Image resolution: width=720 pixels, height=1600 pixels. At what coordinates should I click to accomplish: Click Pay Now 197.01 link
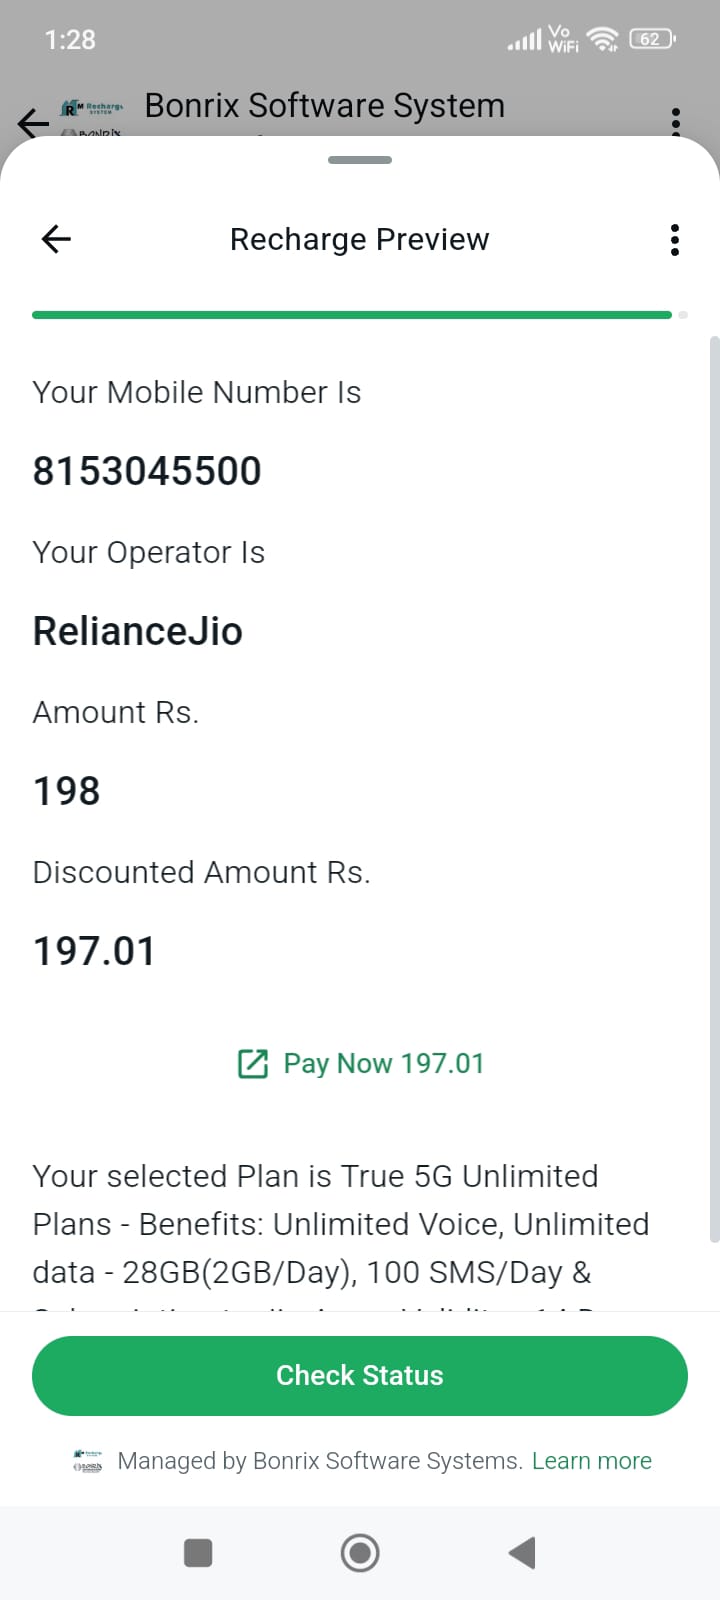click(x=384, y=1063)
